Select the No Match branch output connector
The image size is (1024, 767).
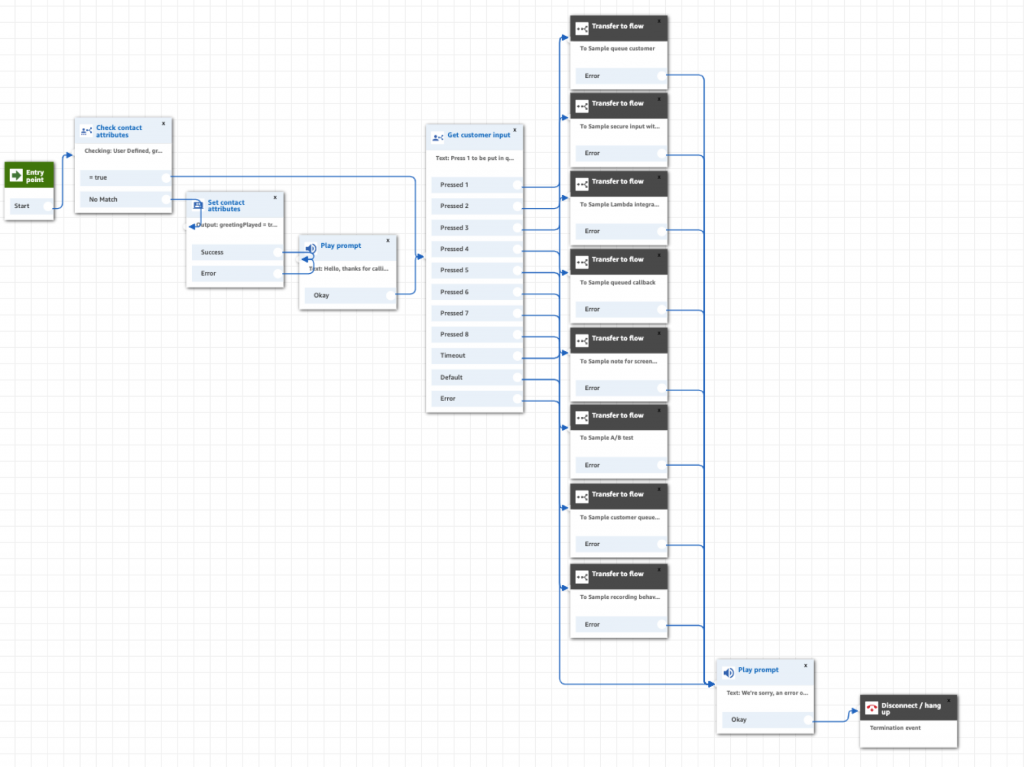tap(164, 200)
